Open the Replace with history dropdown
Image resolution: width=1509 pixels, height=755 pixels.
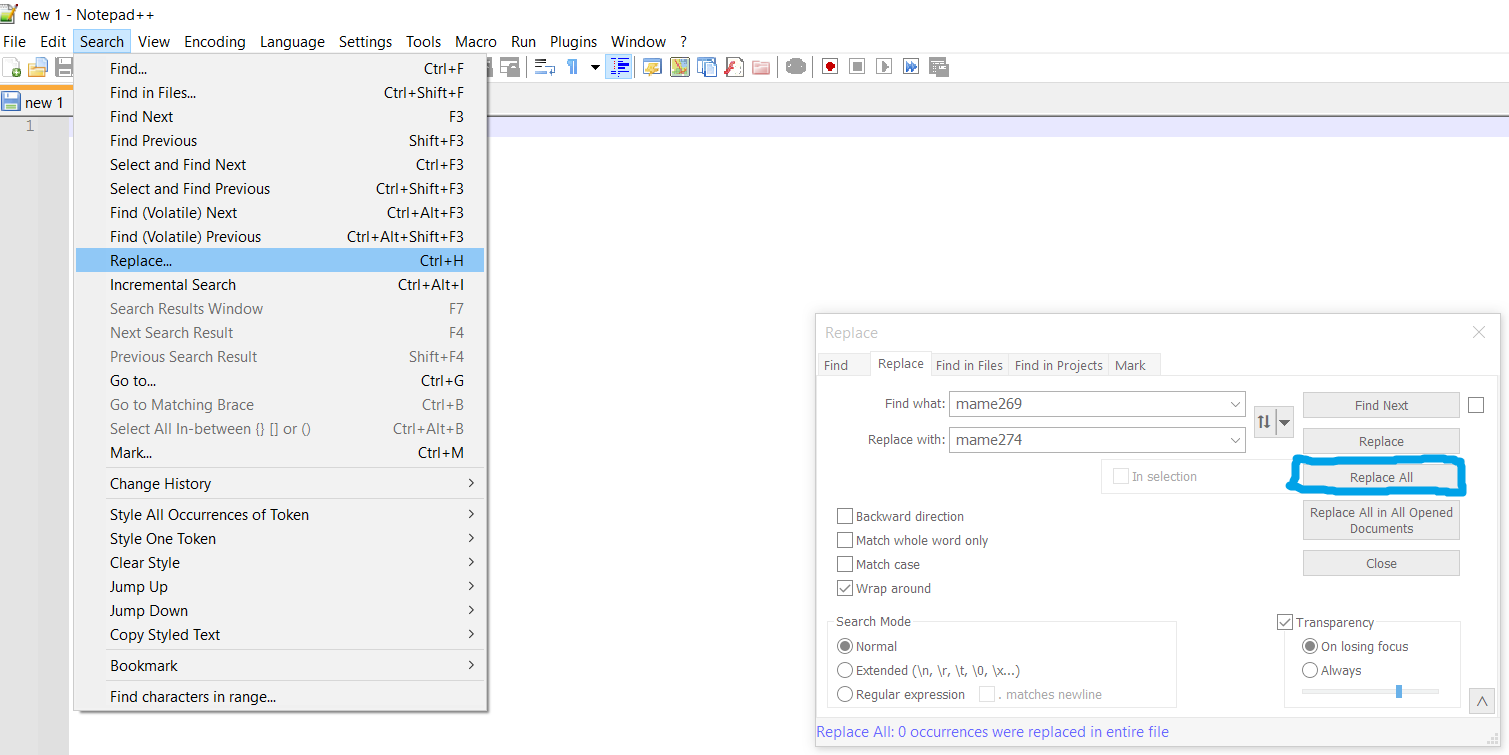pos(1235,440)
